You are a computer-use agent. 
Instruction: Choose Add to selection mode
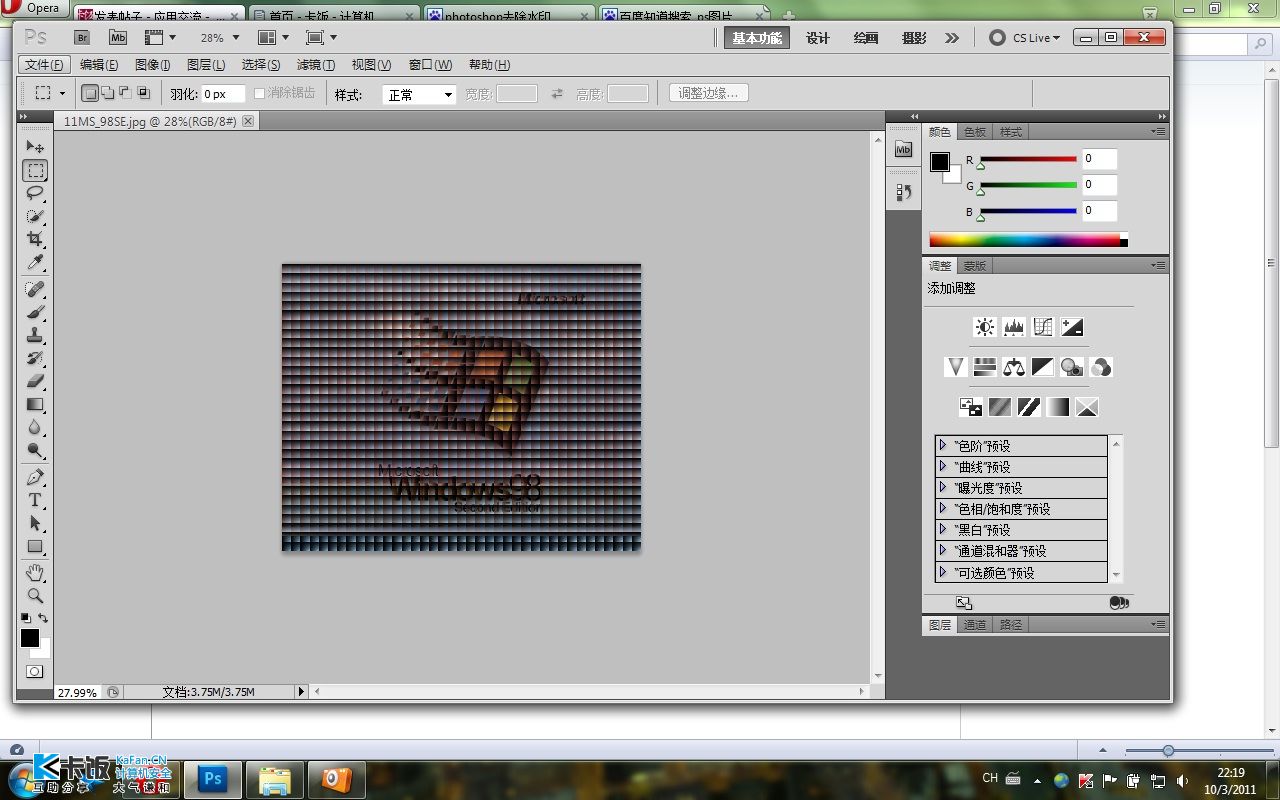[107, 93]
